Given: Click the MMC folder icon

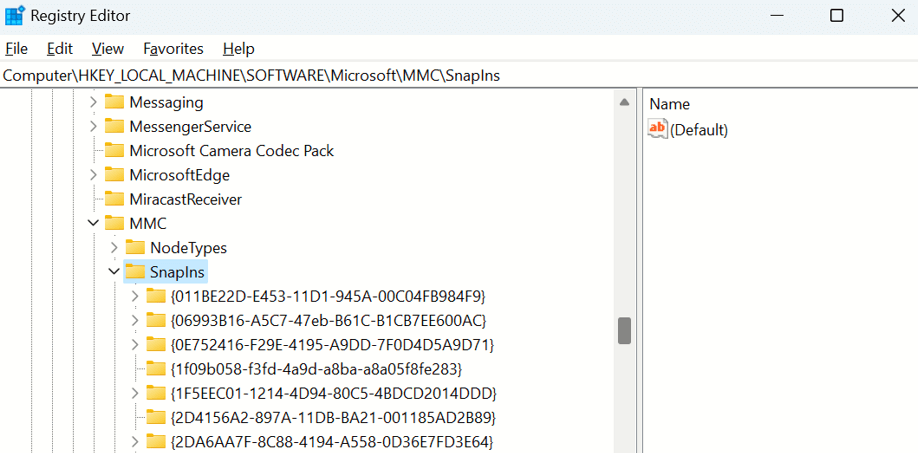Looking at the screenshot, I should pos(114,223).
